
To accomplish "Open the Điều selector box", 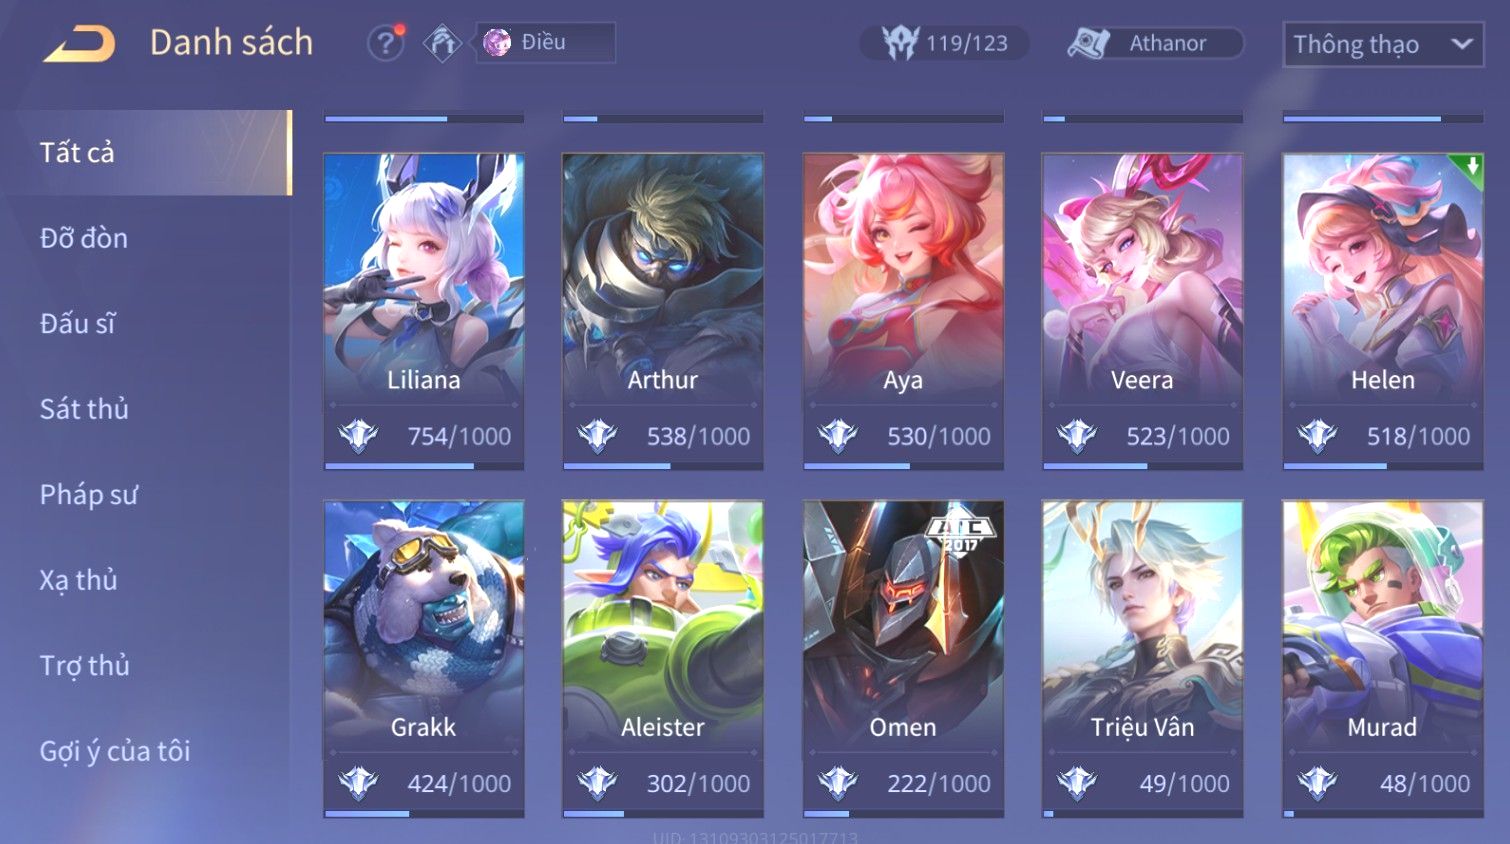I will (545, 42).
